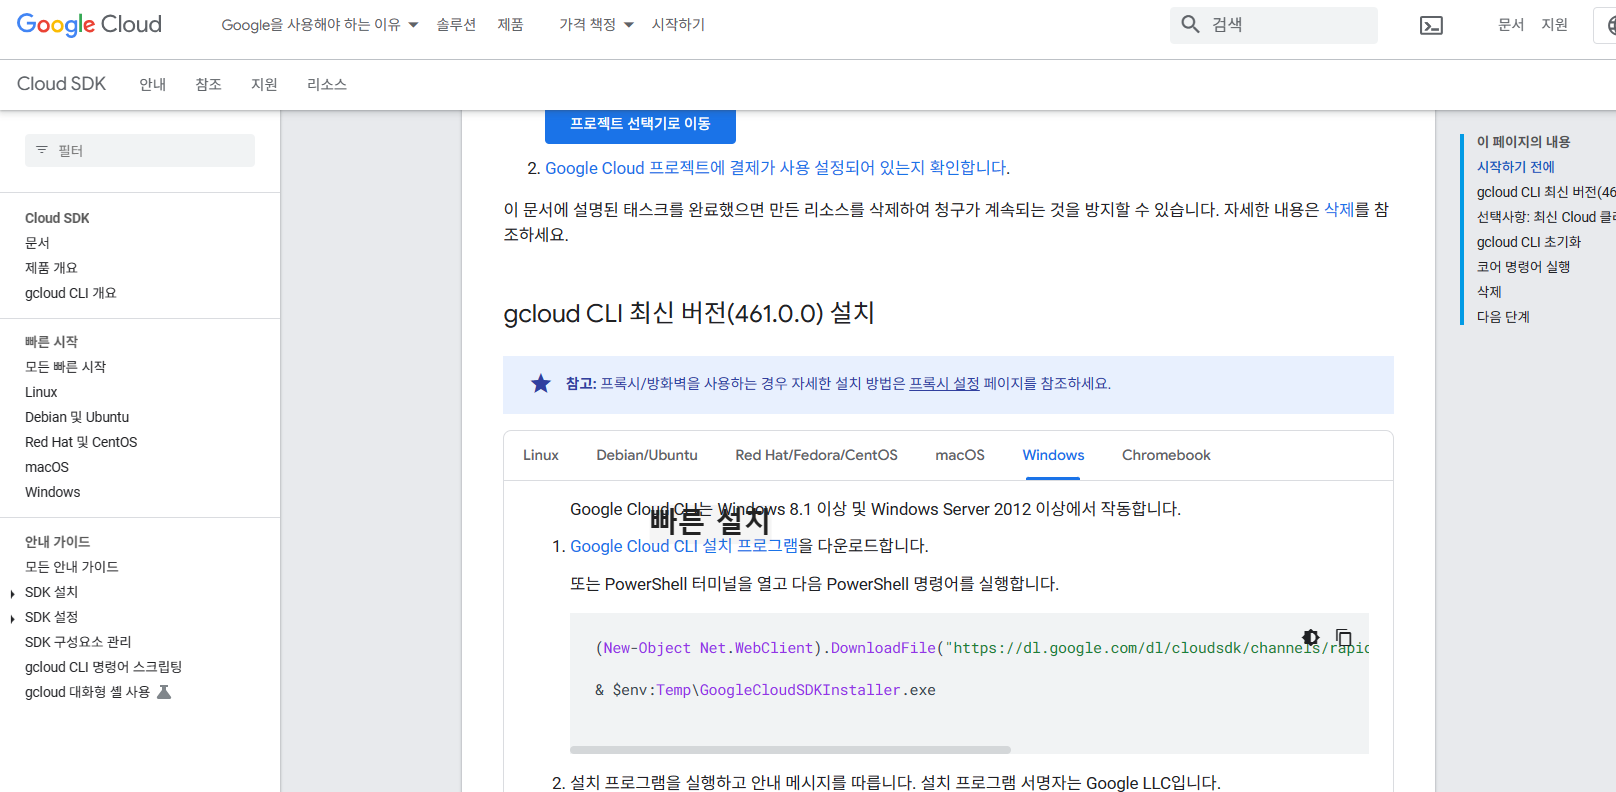Open the Linux quickstart sidebar link
The image size is (1616, 792).
41,392
